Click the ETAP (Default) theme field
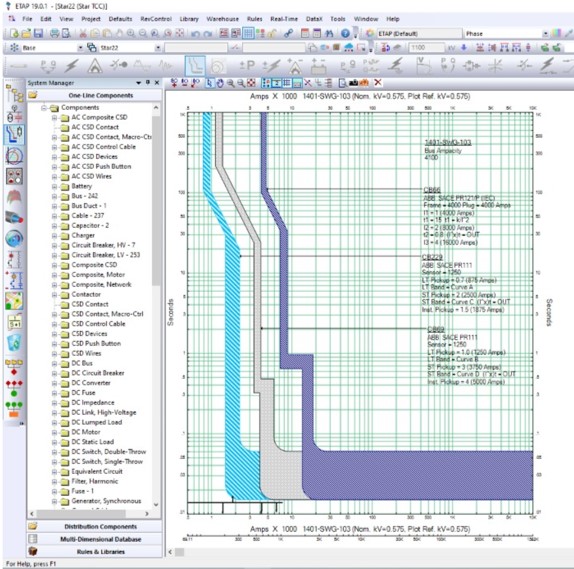 pos(419,34)
